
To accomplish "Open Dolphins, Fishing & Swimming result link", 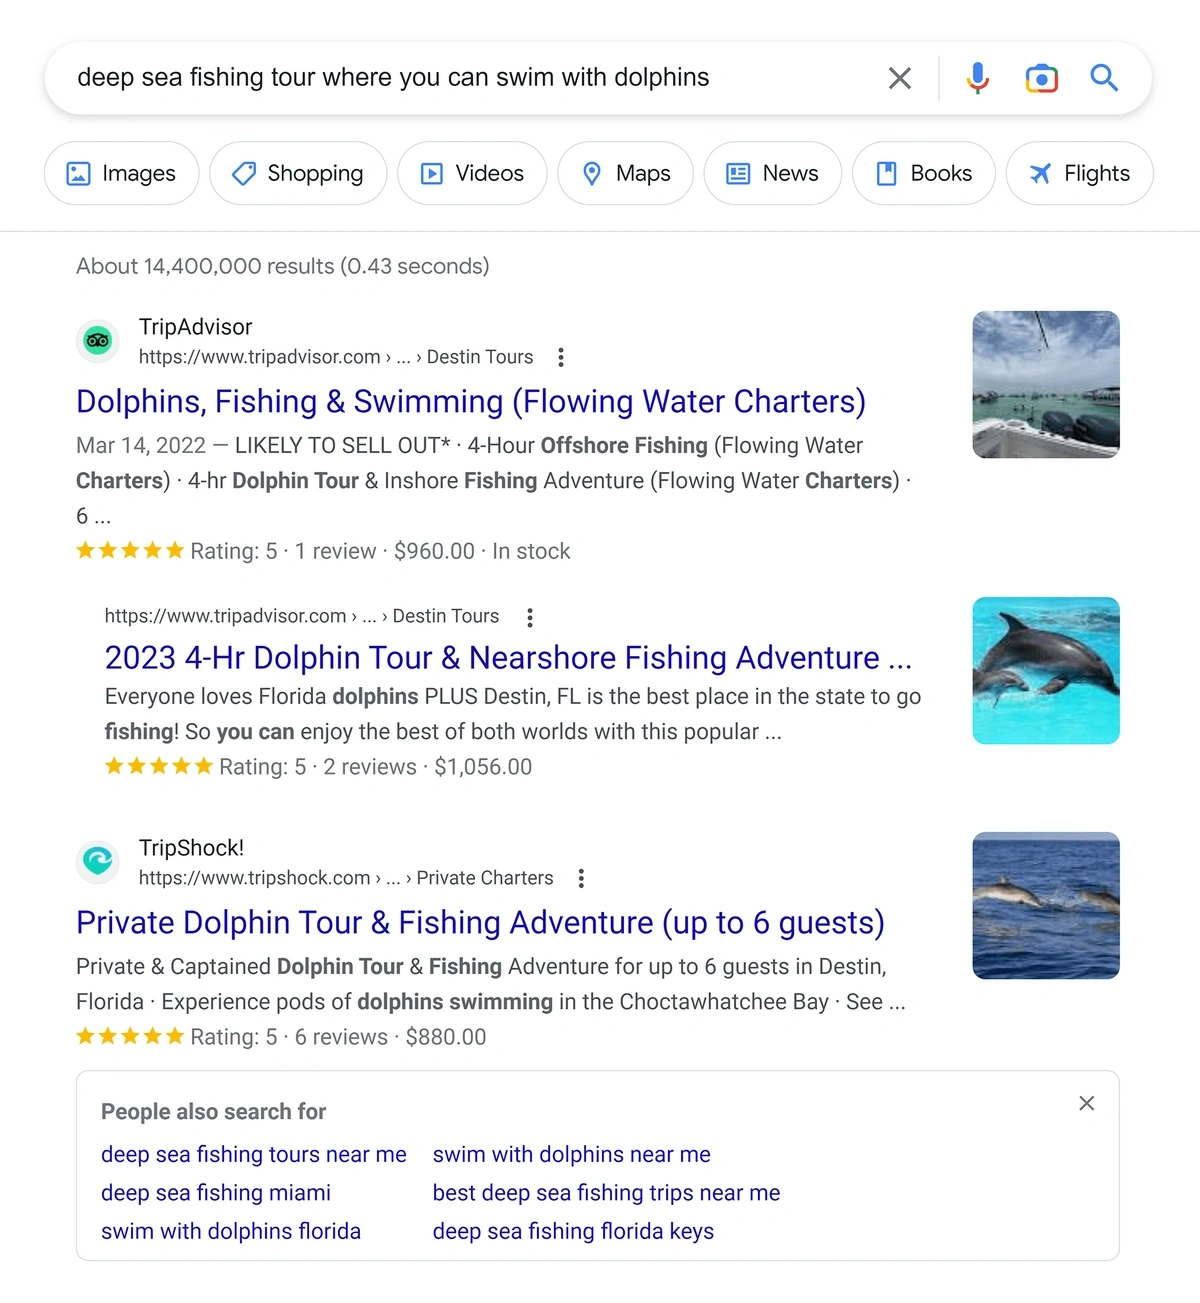I will tap(470, 401).
